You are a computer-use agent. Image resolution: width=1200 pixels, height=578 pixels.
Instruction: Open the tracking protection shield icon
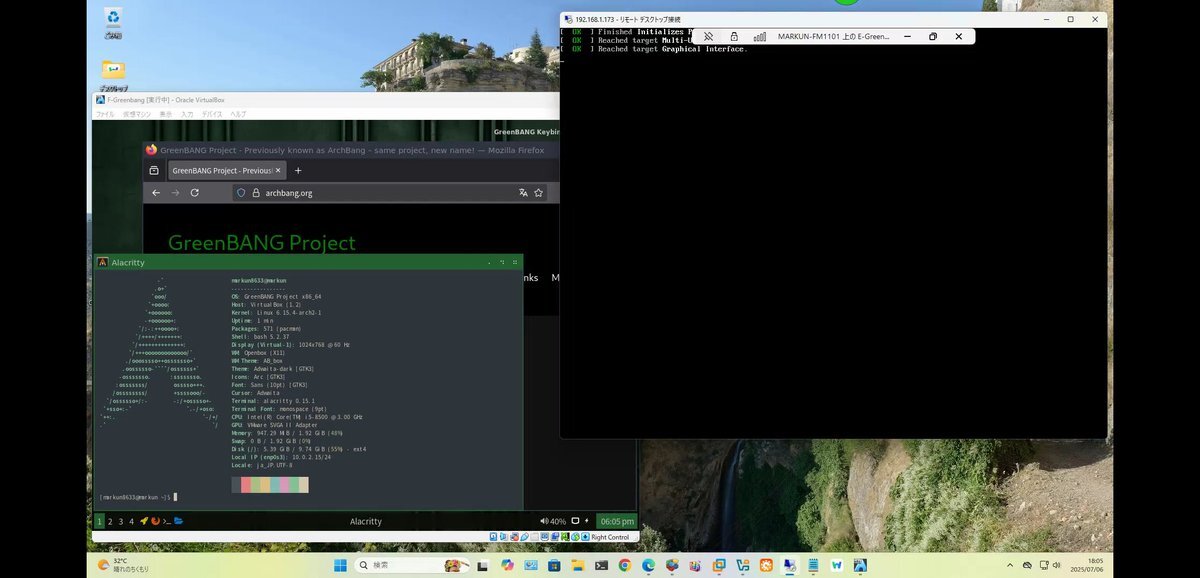click(x=241, y=193)
